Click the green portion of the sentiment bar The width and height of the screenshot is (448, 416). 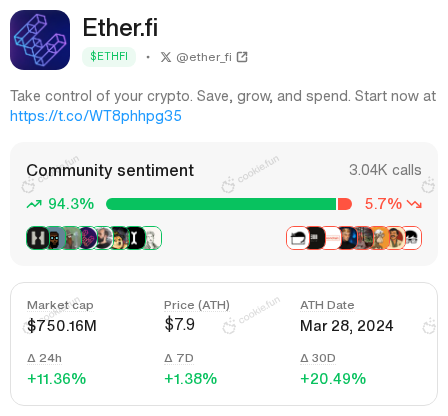[x=221, y=204]
